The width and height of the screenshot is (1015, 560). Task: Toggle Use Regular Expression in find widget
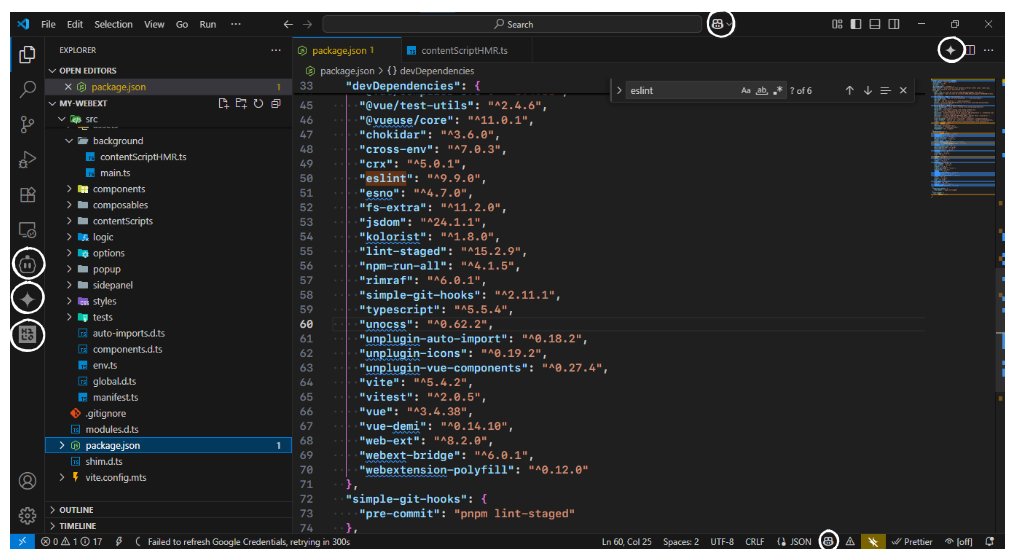coord(778,91)
